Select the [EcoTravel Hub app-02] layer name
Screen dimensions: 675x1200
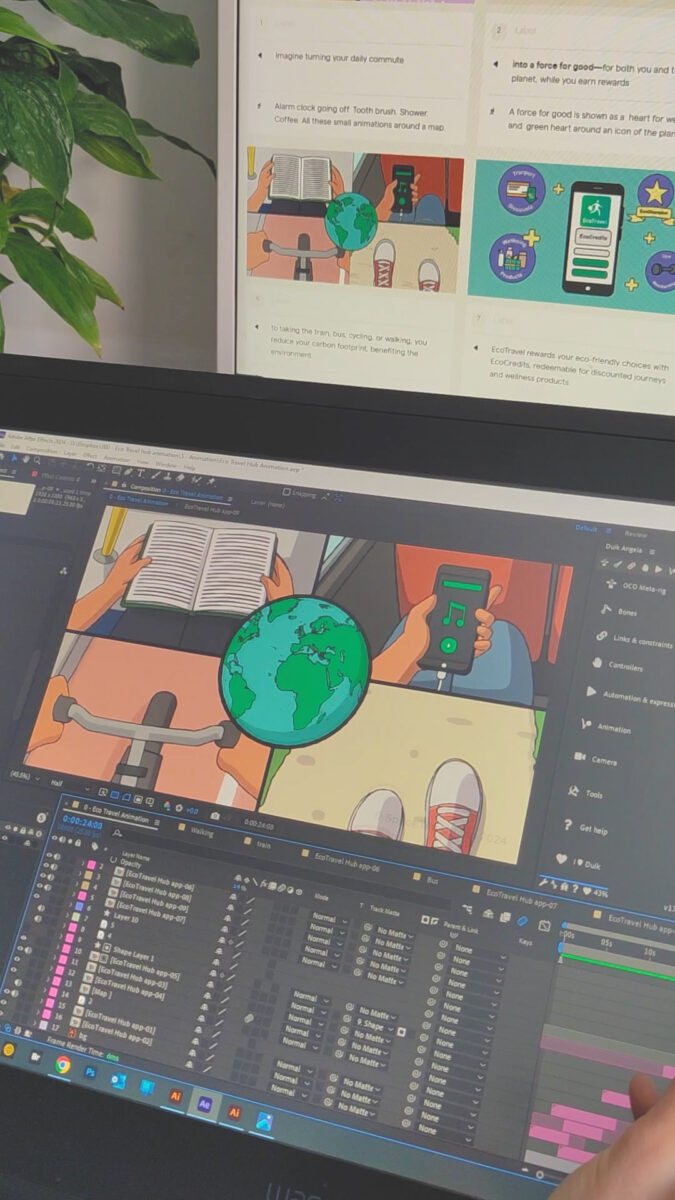(x=116, y=1033)
